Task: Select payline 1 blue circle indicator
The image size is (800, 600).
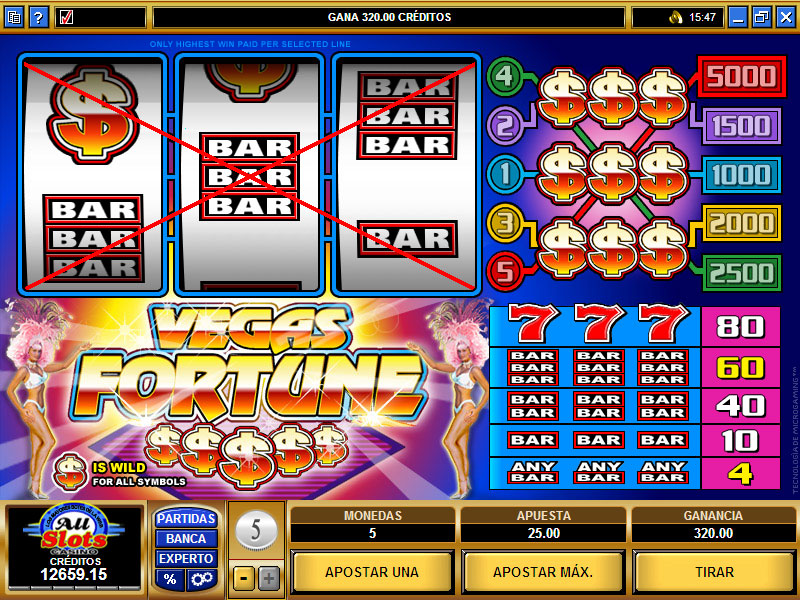Action: (x=505, y=174)
